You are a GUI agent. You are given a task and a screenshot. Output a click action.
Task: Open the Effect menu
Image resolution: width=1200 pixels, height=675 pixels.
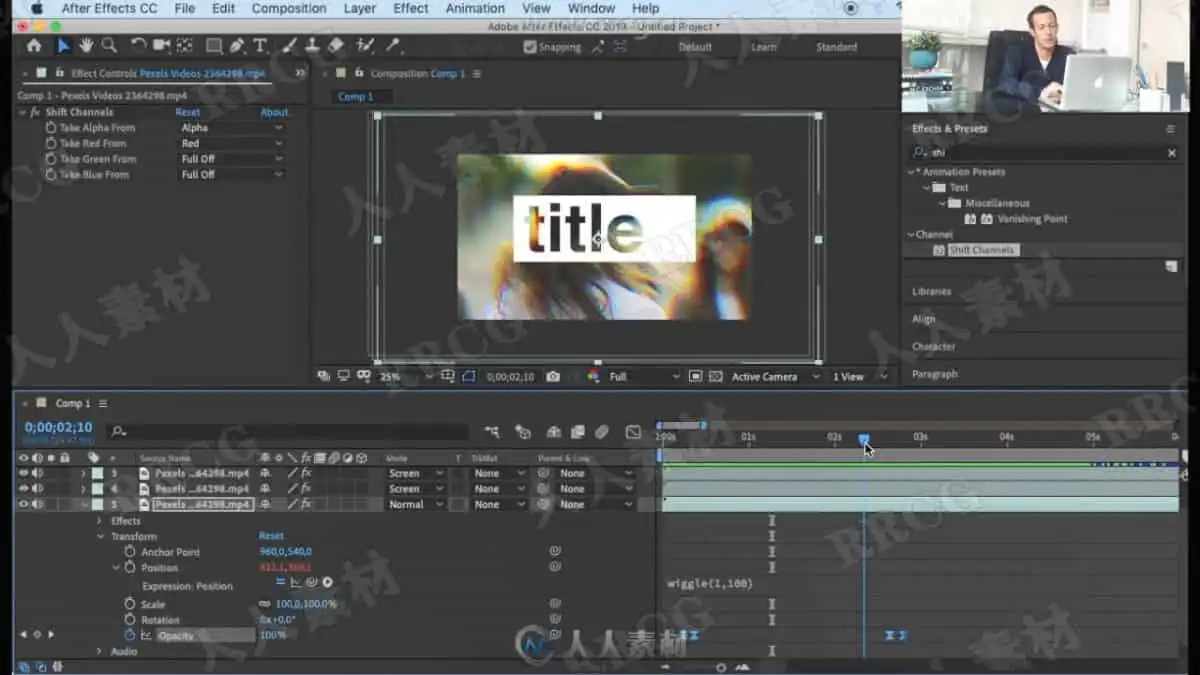[411, 8]
